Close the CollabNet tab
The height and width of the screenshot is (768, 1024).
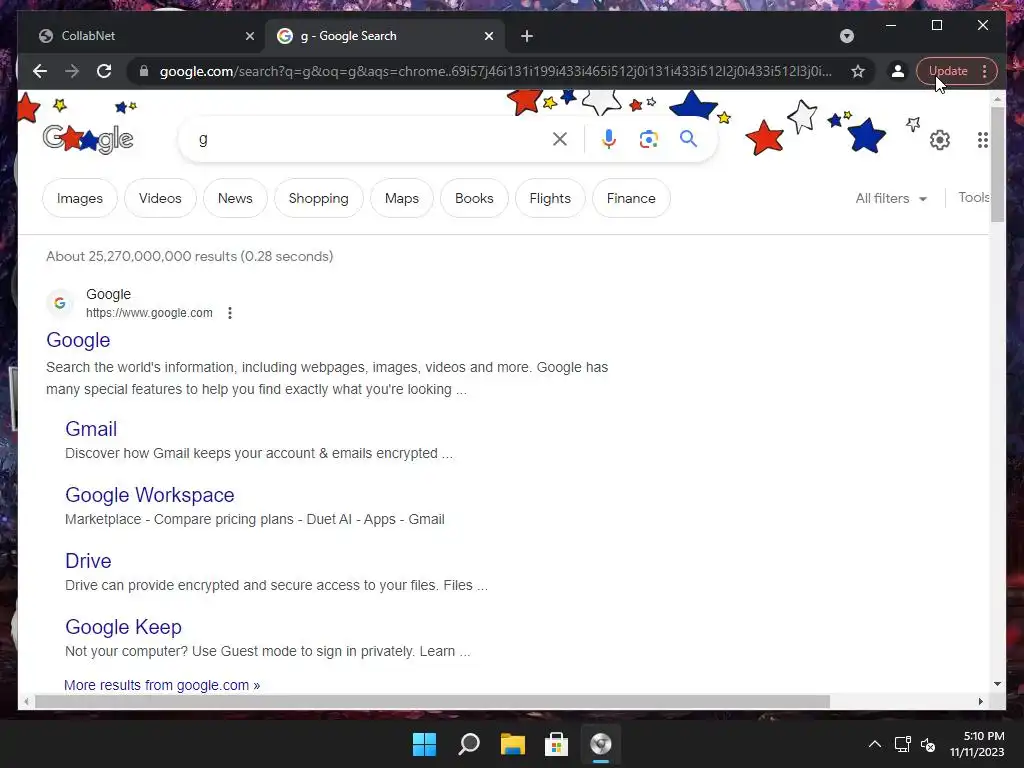[x=249, y=36]
